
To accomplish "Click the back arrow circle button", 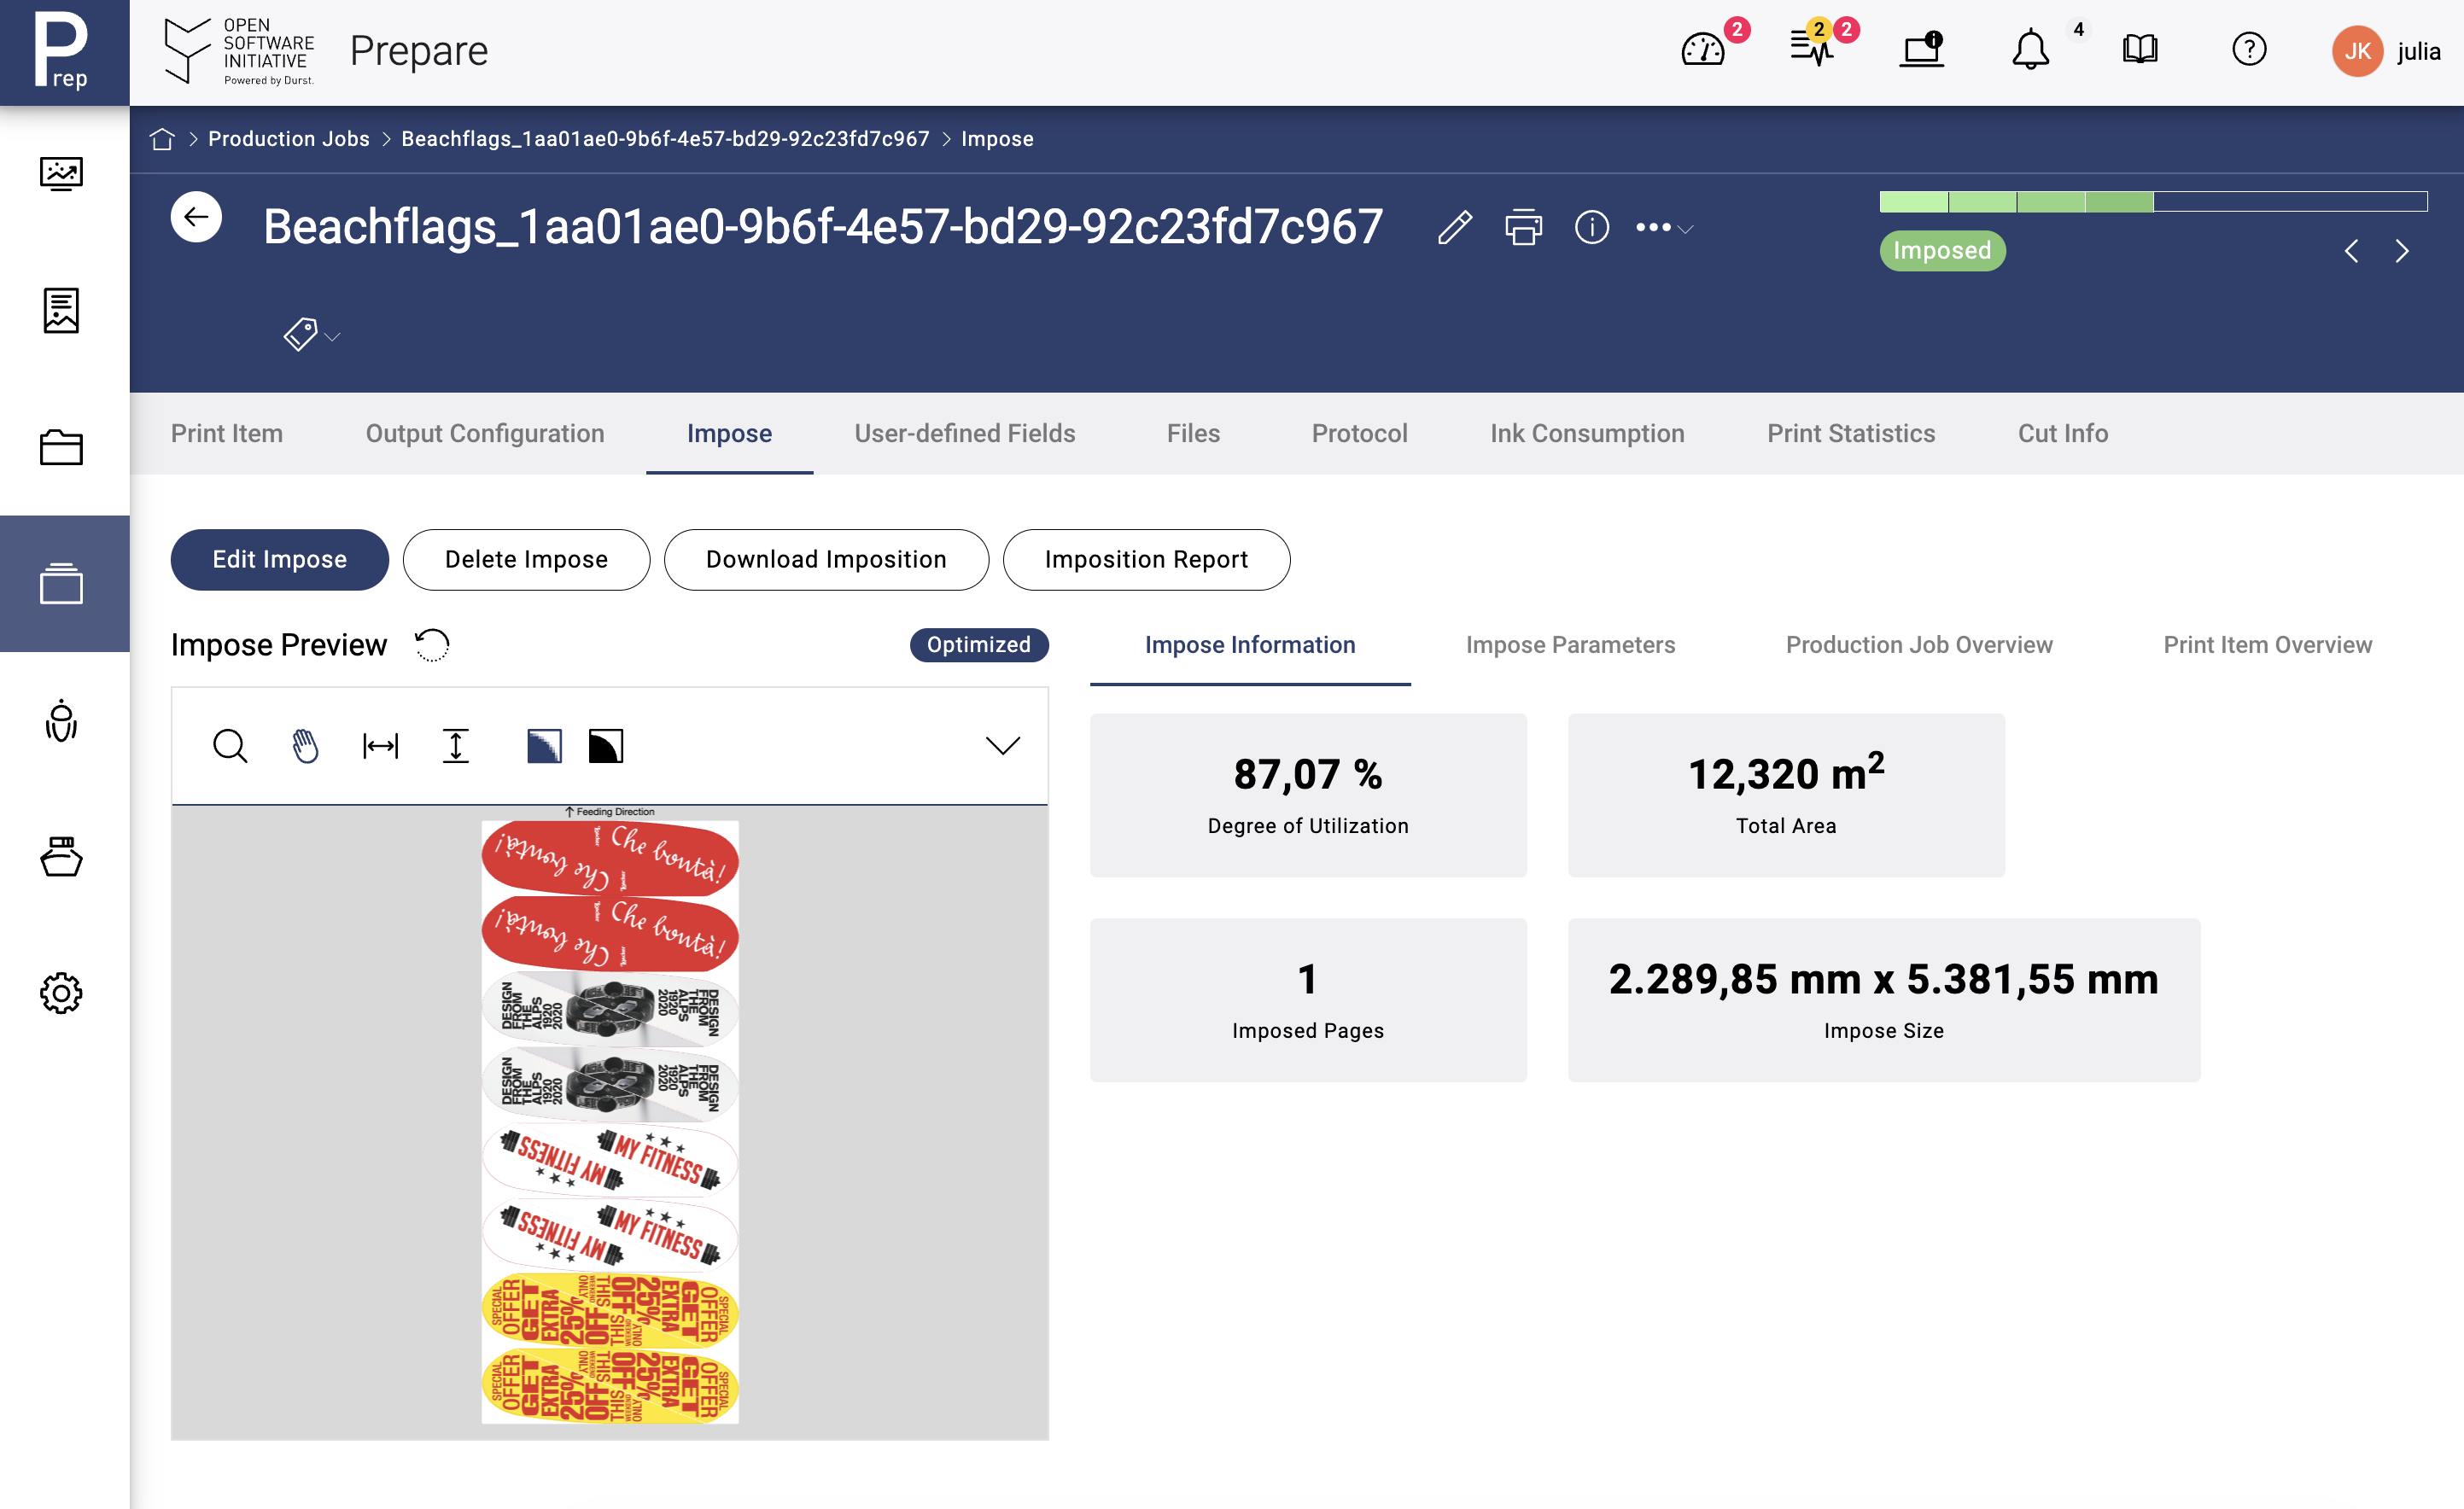I will [x=196, y=217].
